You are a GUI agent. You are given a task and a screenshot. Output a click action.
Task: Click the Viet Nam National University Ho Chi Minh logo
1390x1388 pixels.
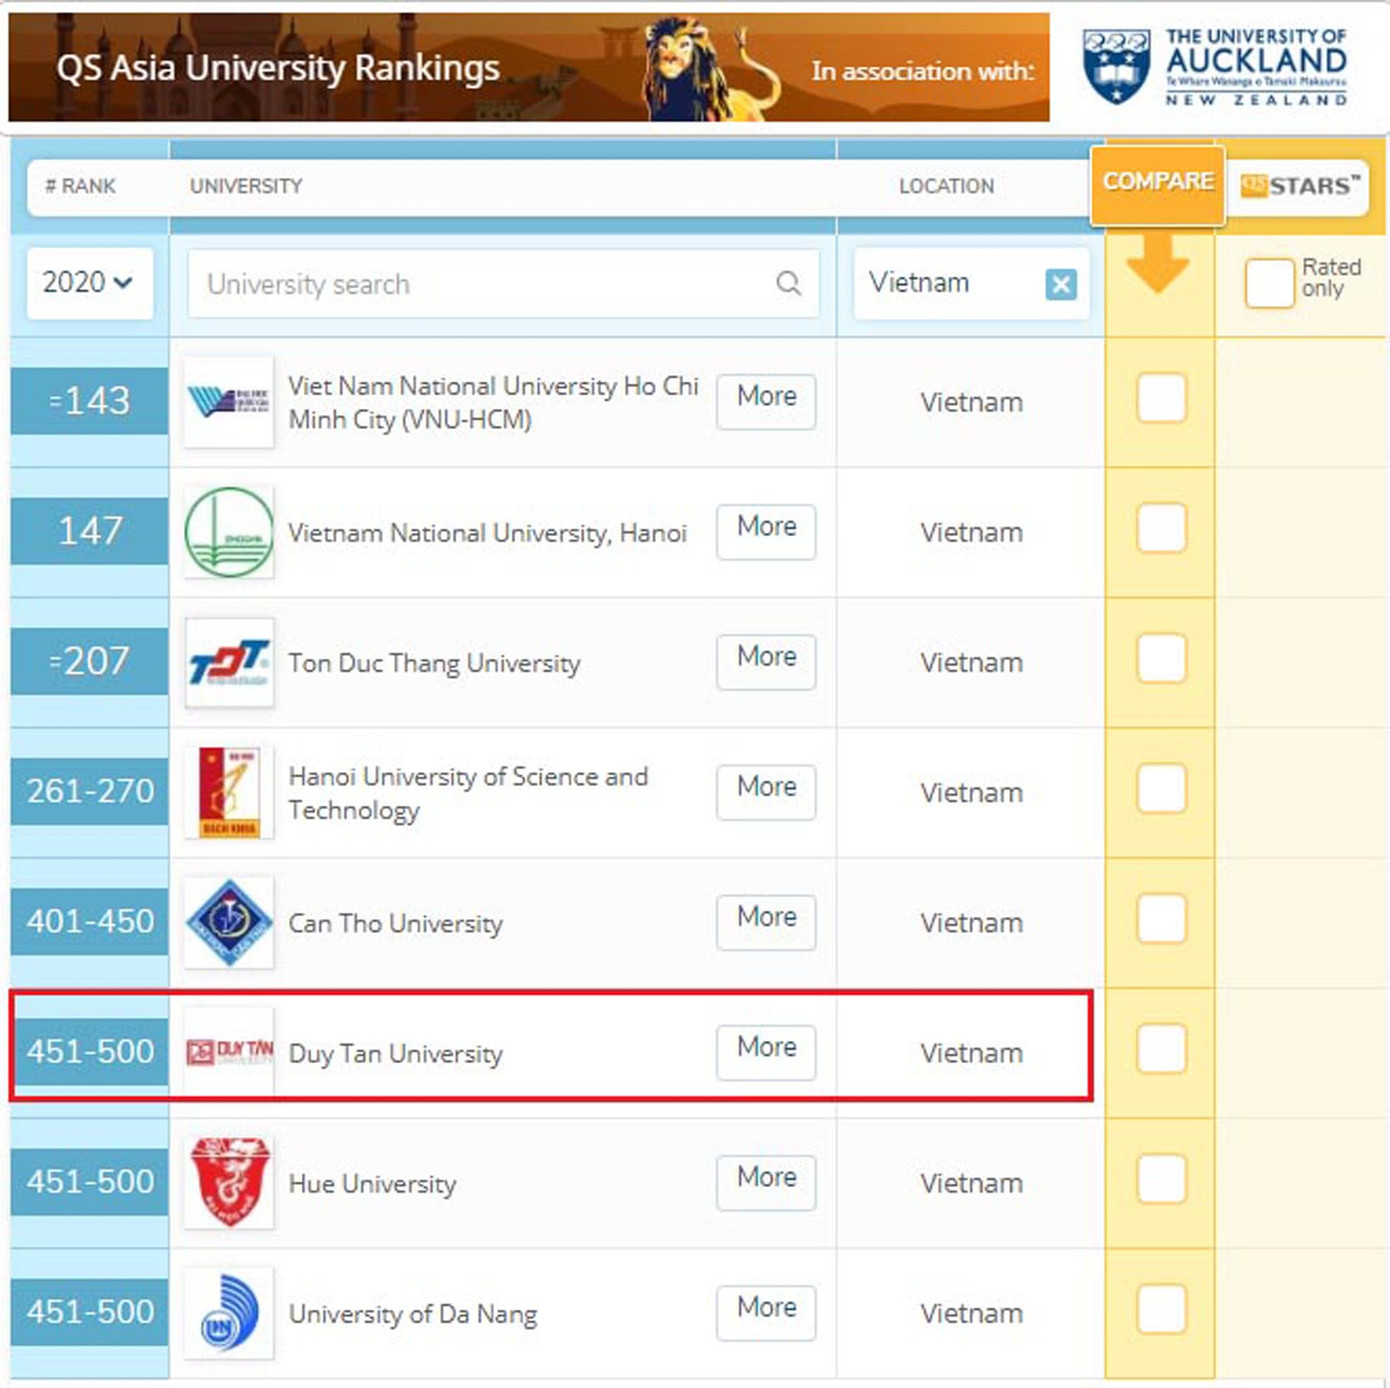pyautogui.click(x=228, y=402)
